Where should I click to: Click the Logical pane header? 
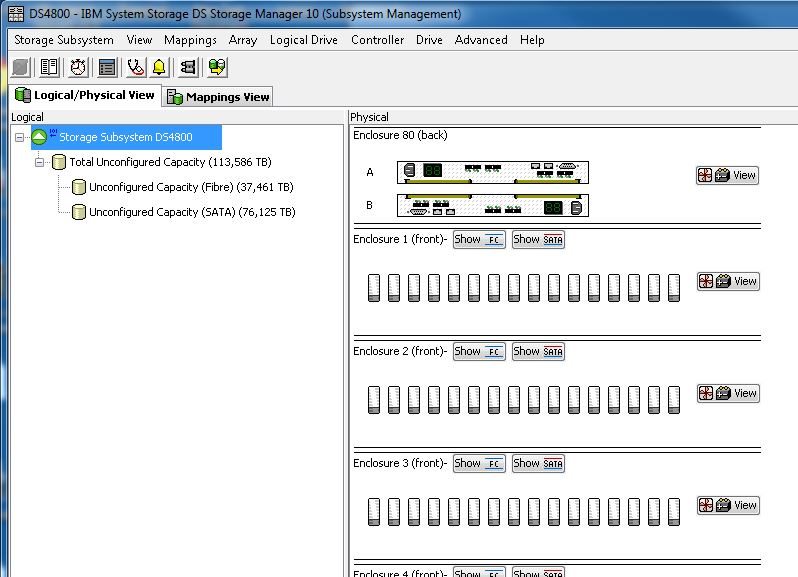27,117
